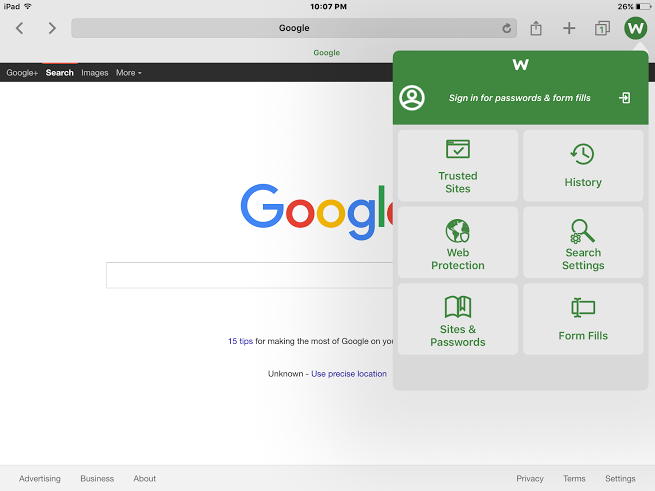Open Web Protection settings
Screen dimensions: 655x491
pyautogui.click(x=458, y=242)
